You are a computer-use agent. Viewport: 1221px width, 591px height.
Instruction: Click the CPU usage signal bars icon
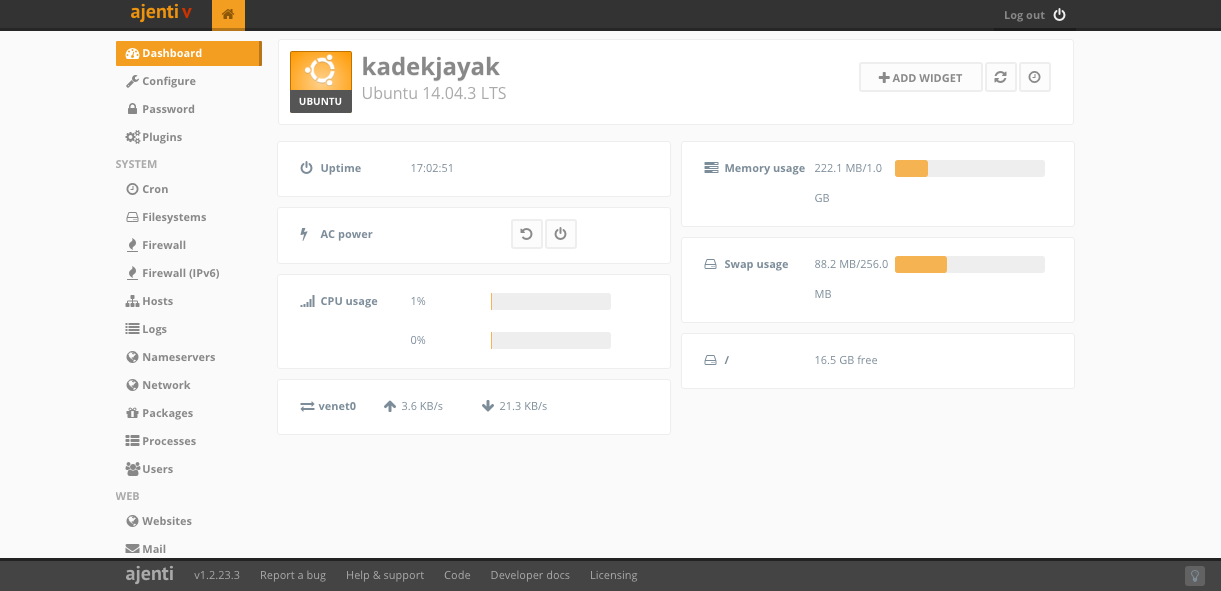(x=307, y=301)
